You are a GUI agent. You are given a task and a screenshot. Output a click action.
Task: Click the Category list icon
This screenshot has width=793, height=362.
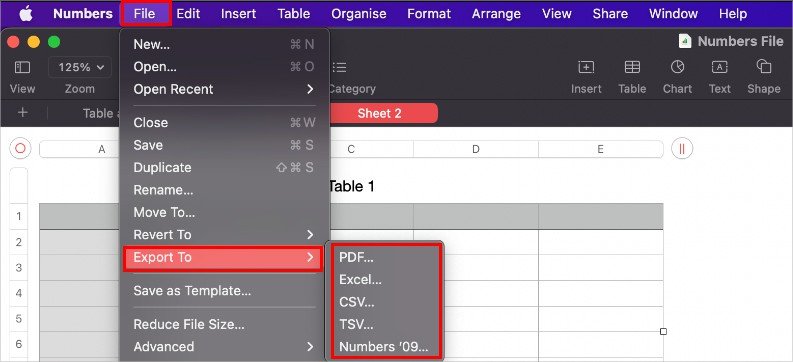click(x=340, y=67)
